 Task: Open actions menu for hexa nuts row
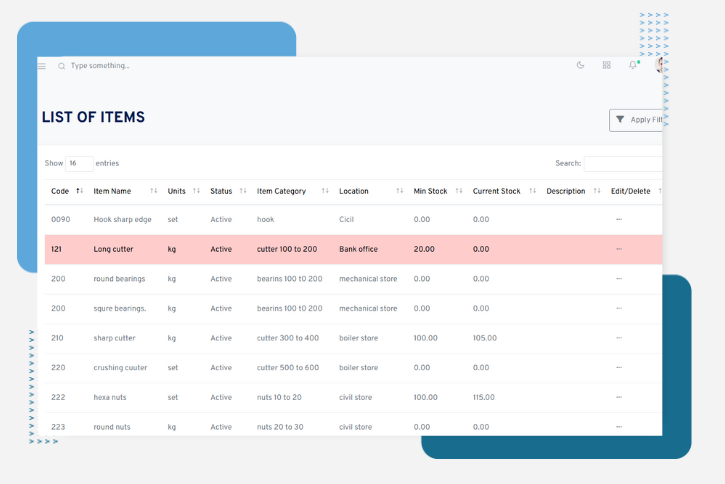point(618,397)
